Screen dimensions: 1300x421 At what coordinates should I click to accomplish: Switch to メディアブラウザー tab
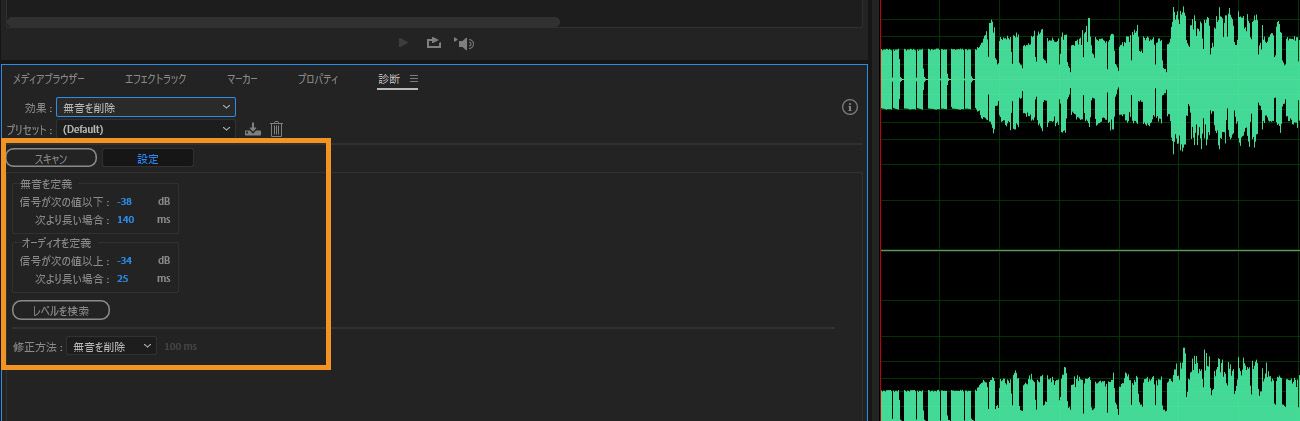click(x=48, y=79)
